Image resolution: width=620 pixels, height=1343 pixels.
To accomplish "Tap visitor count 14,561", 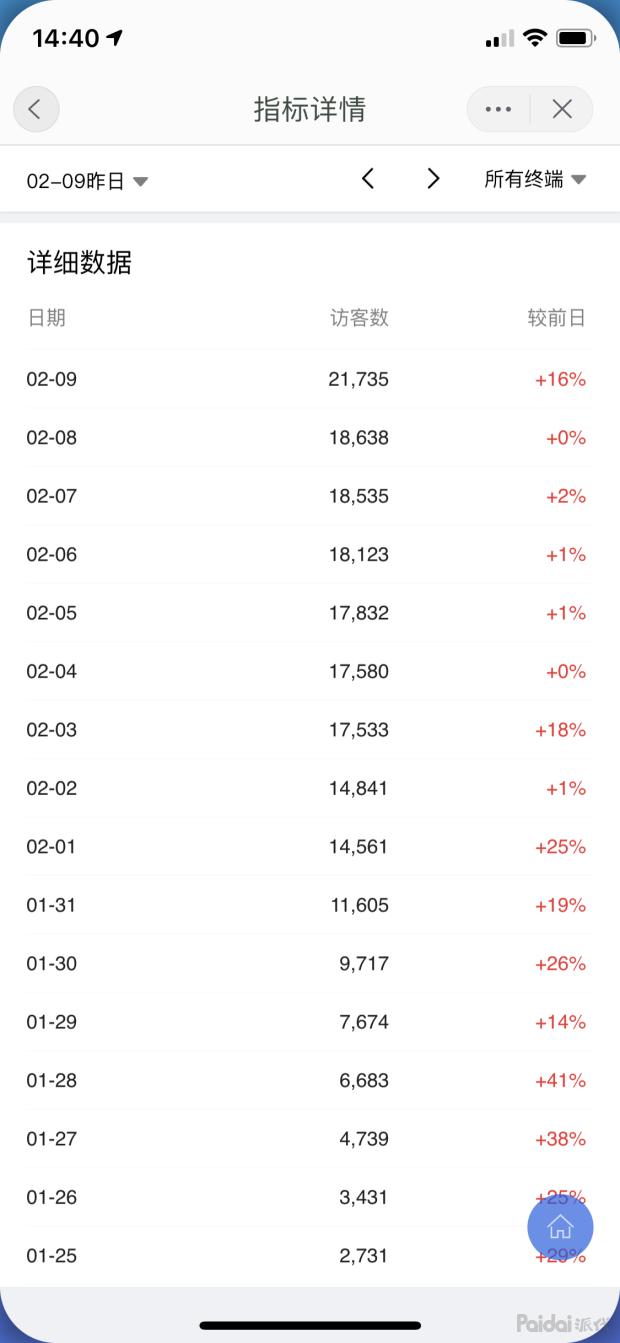I will tap(358, 847).
